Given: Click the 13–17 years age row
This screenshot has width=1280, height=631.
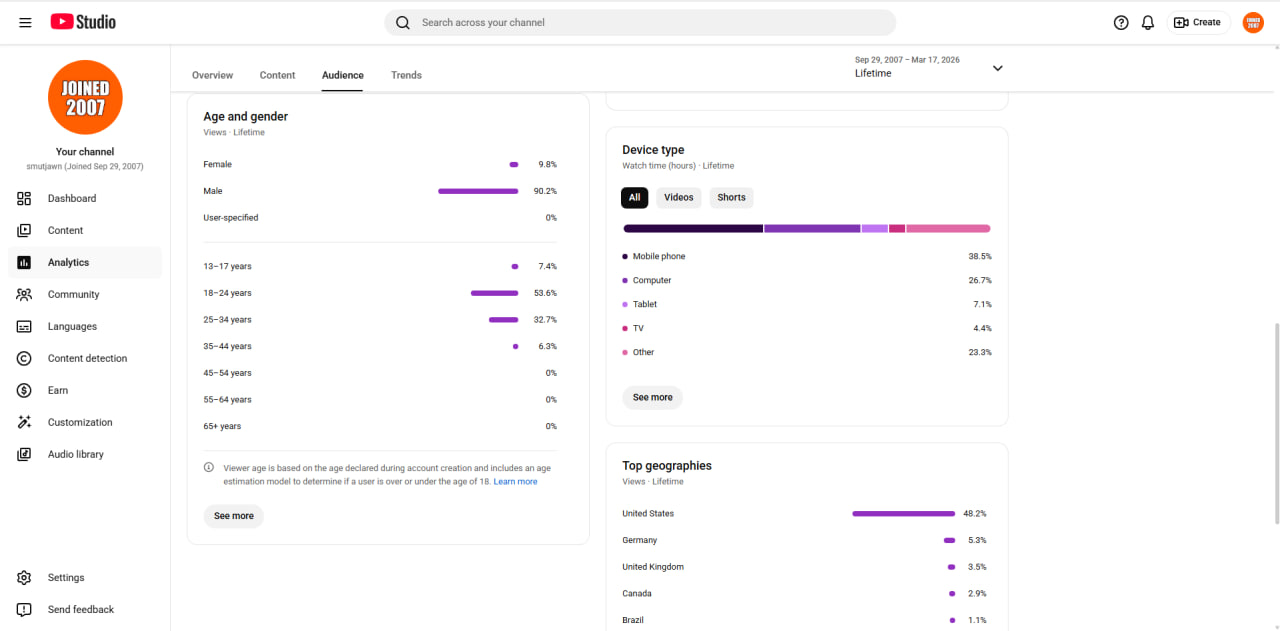Looking at the screenshot, I should [x=380, y=266].
